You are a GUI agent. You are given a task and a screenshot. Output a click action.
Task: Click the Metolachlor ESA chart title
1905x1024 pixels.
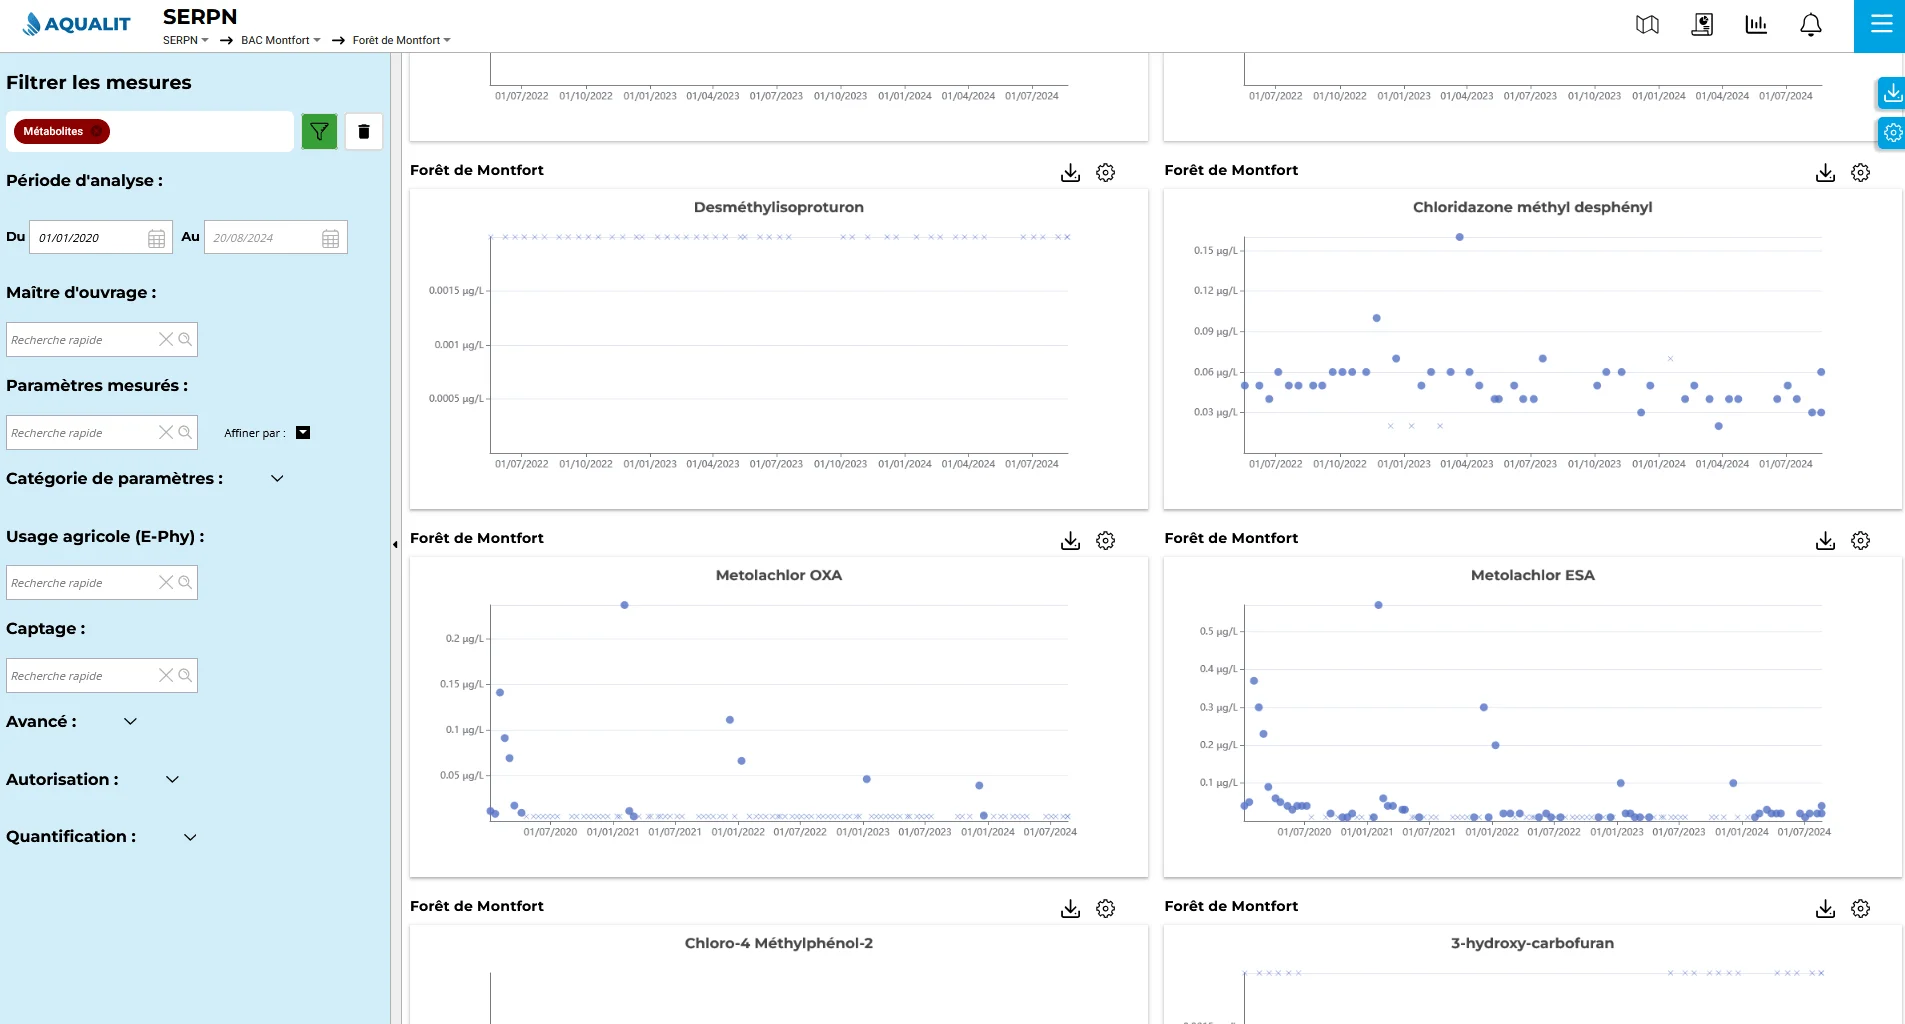(x=1533, y=575)
